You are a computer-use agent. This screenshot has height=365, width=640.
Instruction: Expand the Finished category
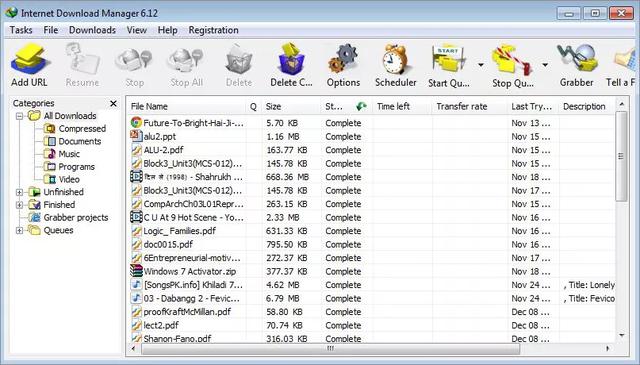pos(19,205)
